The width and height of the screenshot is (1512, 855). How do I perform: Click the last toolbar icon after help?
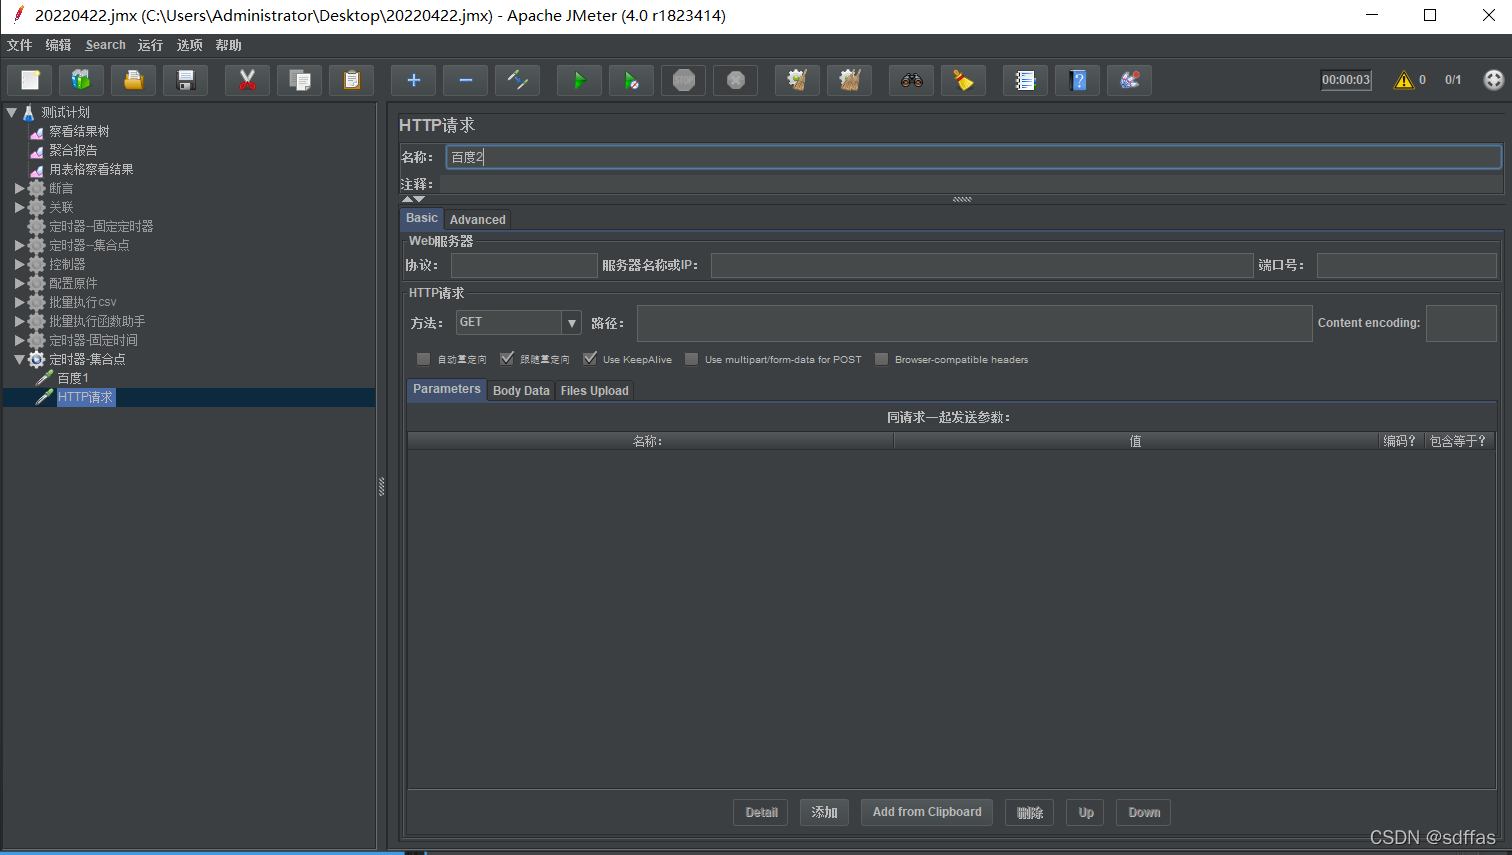[x=1129, y=80]
